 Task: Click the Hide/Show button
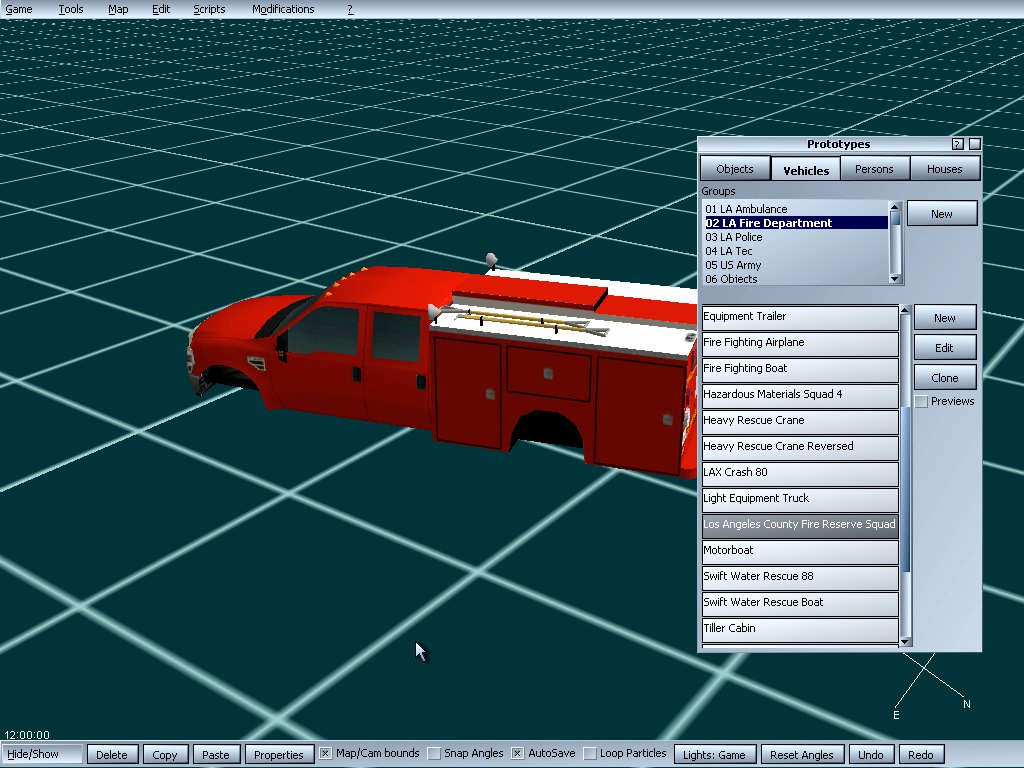tap(42, 754)
